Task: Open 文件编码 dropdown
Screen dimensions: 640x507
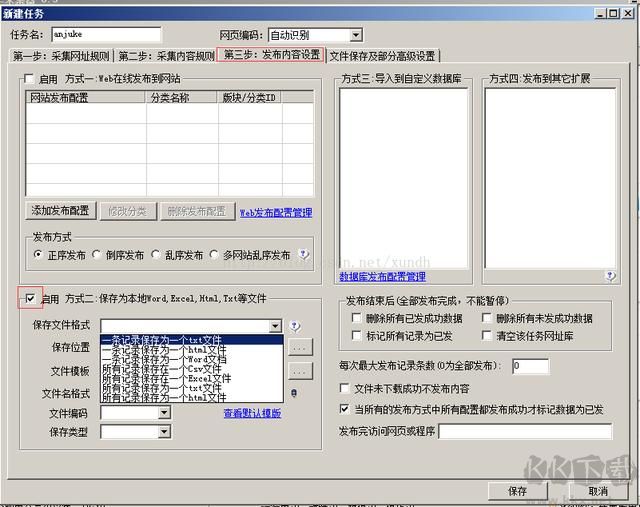Action: point(164,413)
